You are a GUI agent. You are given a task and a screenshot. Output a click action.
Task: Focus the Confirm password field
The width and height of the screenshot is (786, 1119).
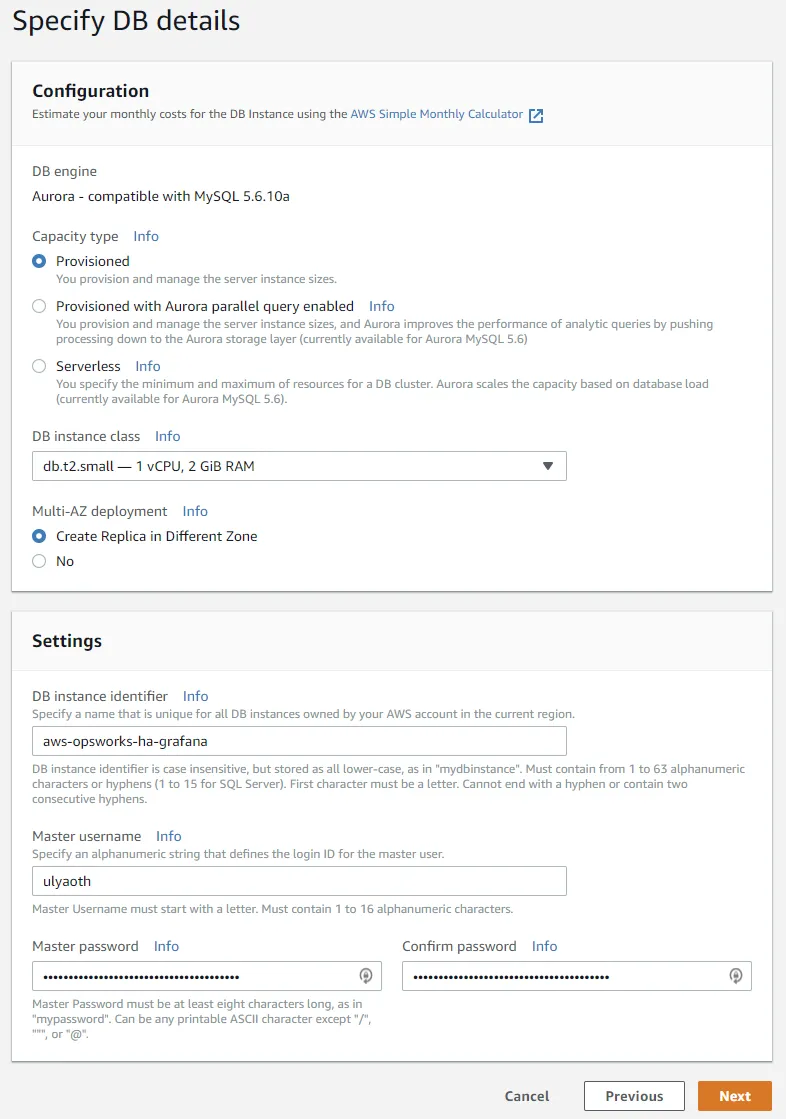(x=565, y=976)
